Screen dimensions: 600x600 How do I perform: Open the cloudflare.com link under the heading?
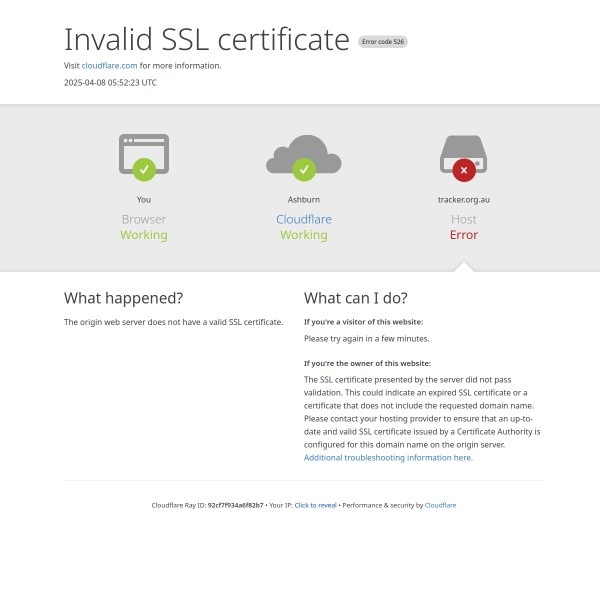[109, 66]
